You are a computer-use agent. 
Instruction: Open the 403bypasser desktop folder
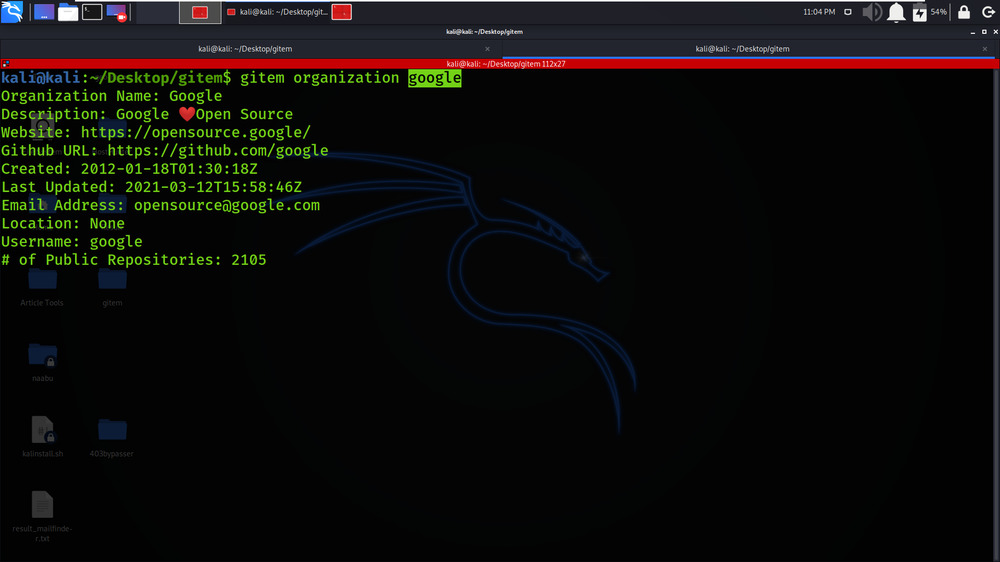[x=112, y=438]
